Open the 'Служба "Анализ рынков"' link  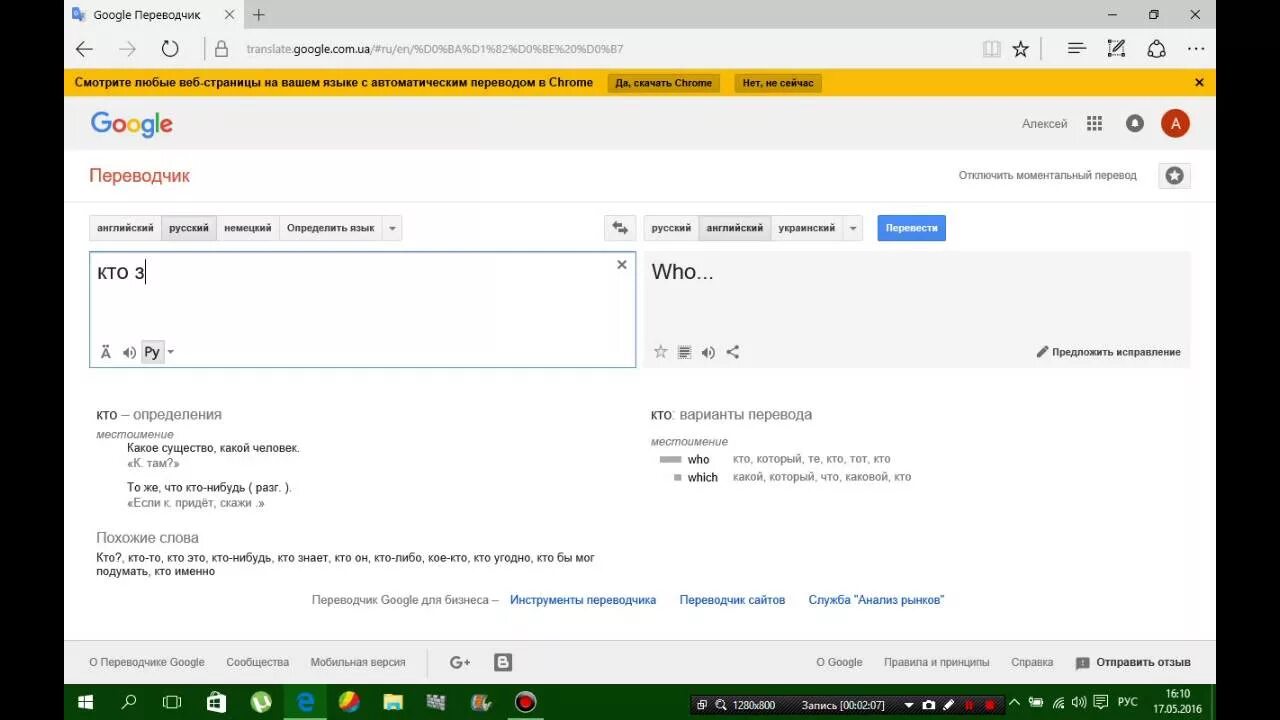[x=876, y=600]
